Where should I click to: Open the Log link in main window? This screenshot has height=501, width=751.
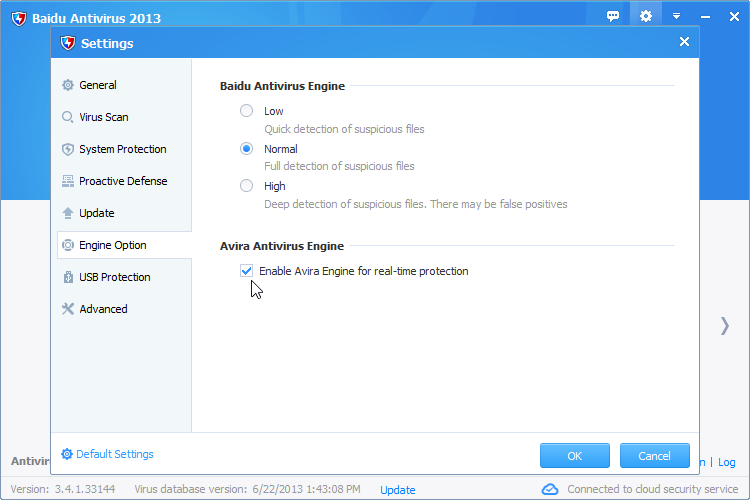click(727, 462)
